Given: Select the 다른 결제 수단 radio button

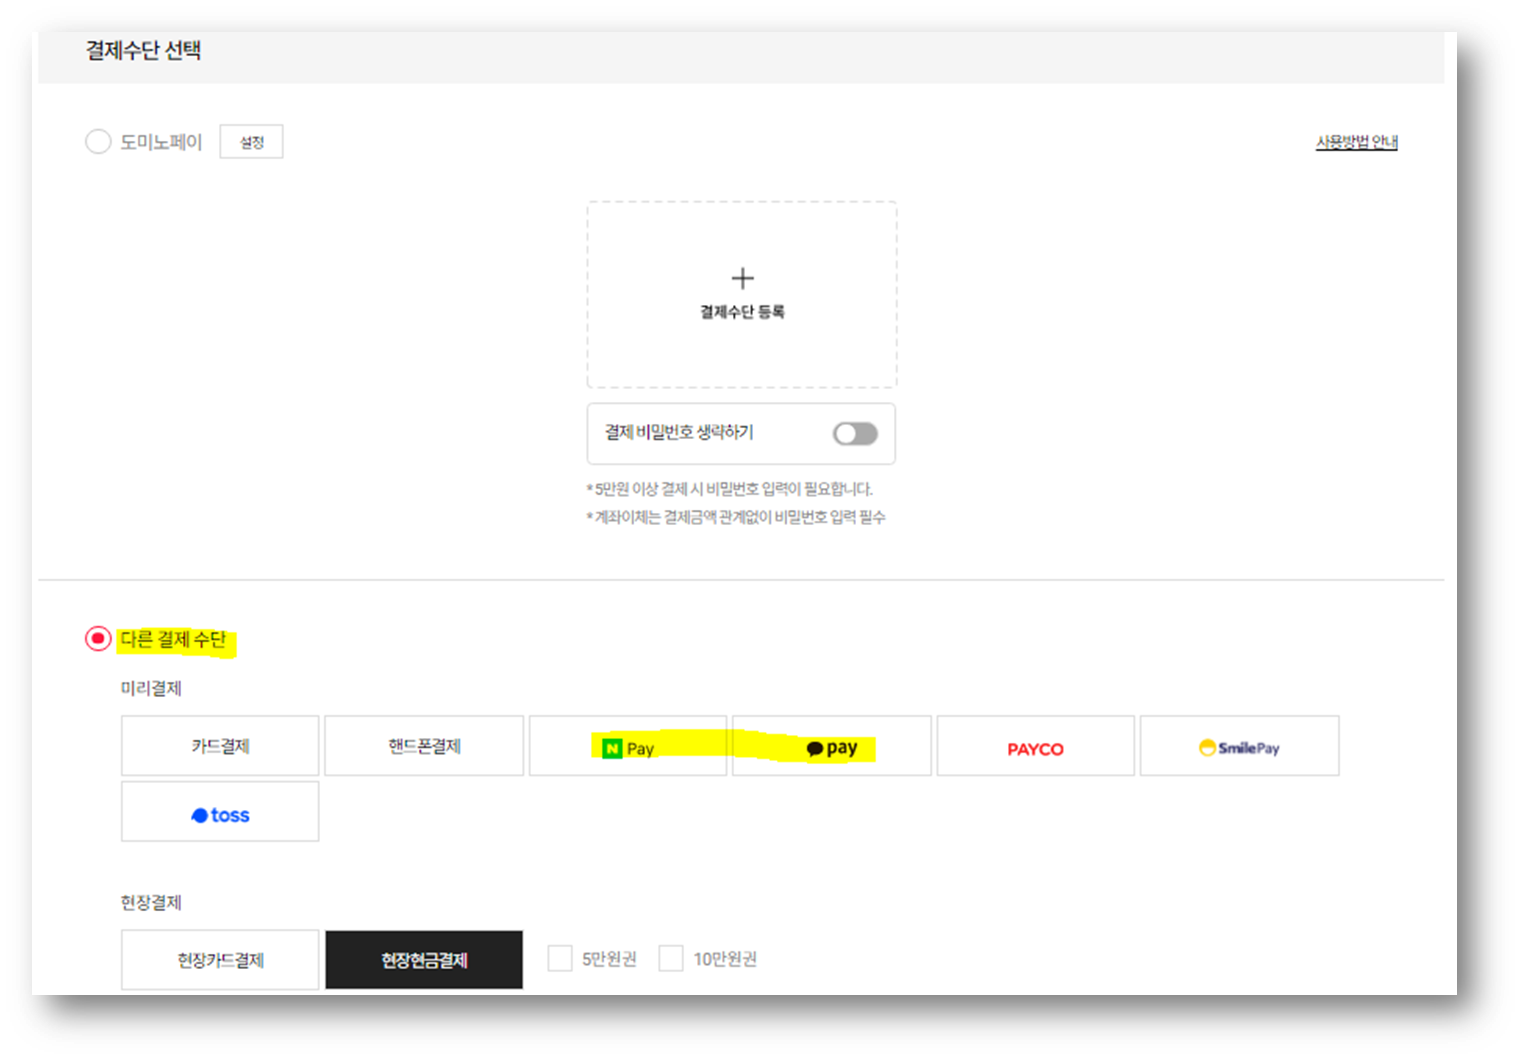Looking at the screenshot, I should pyautogui.click(x=98, y=638).
